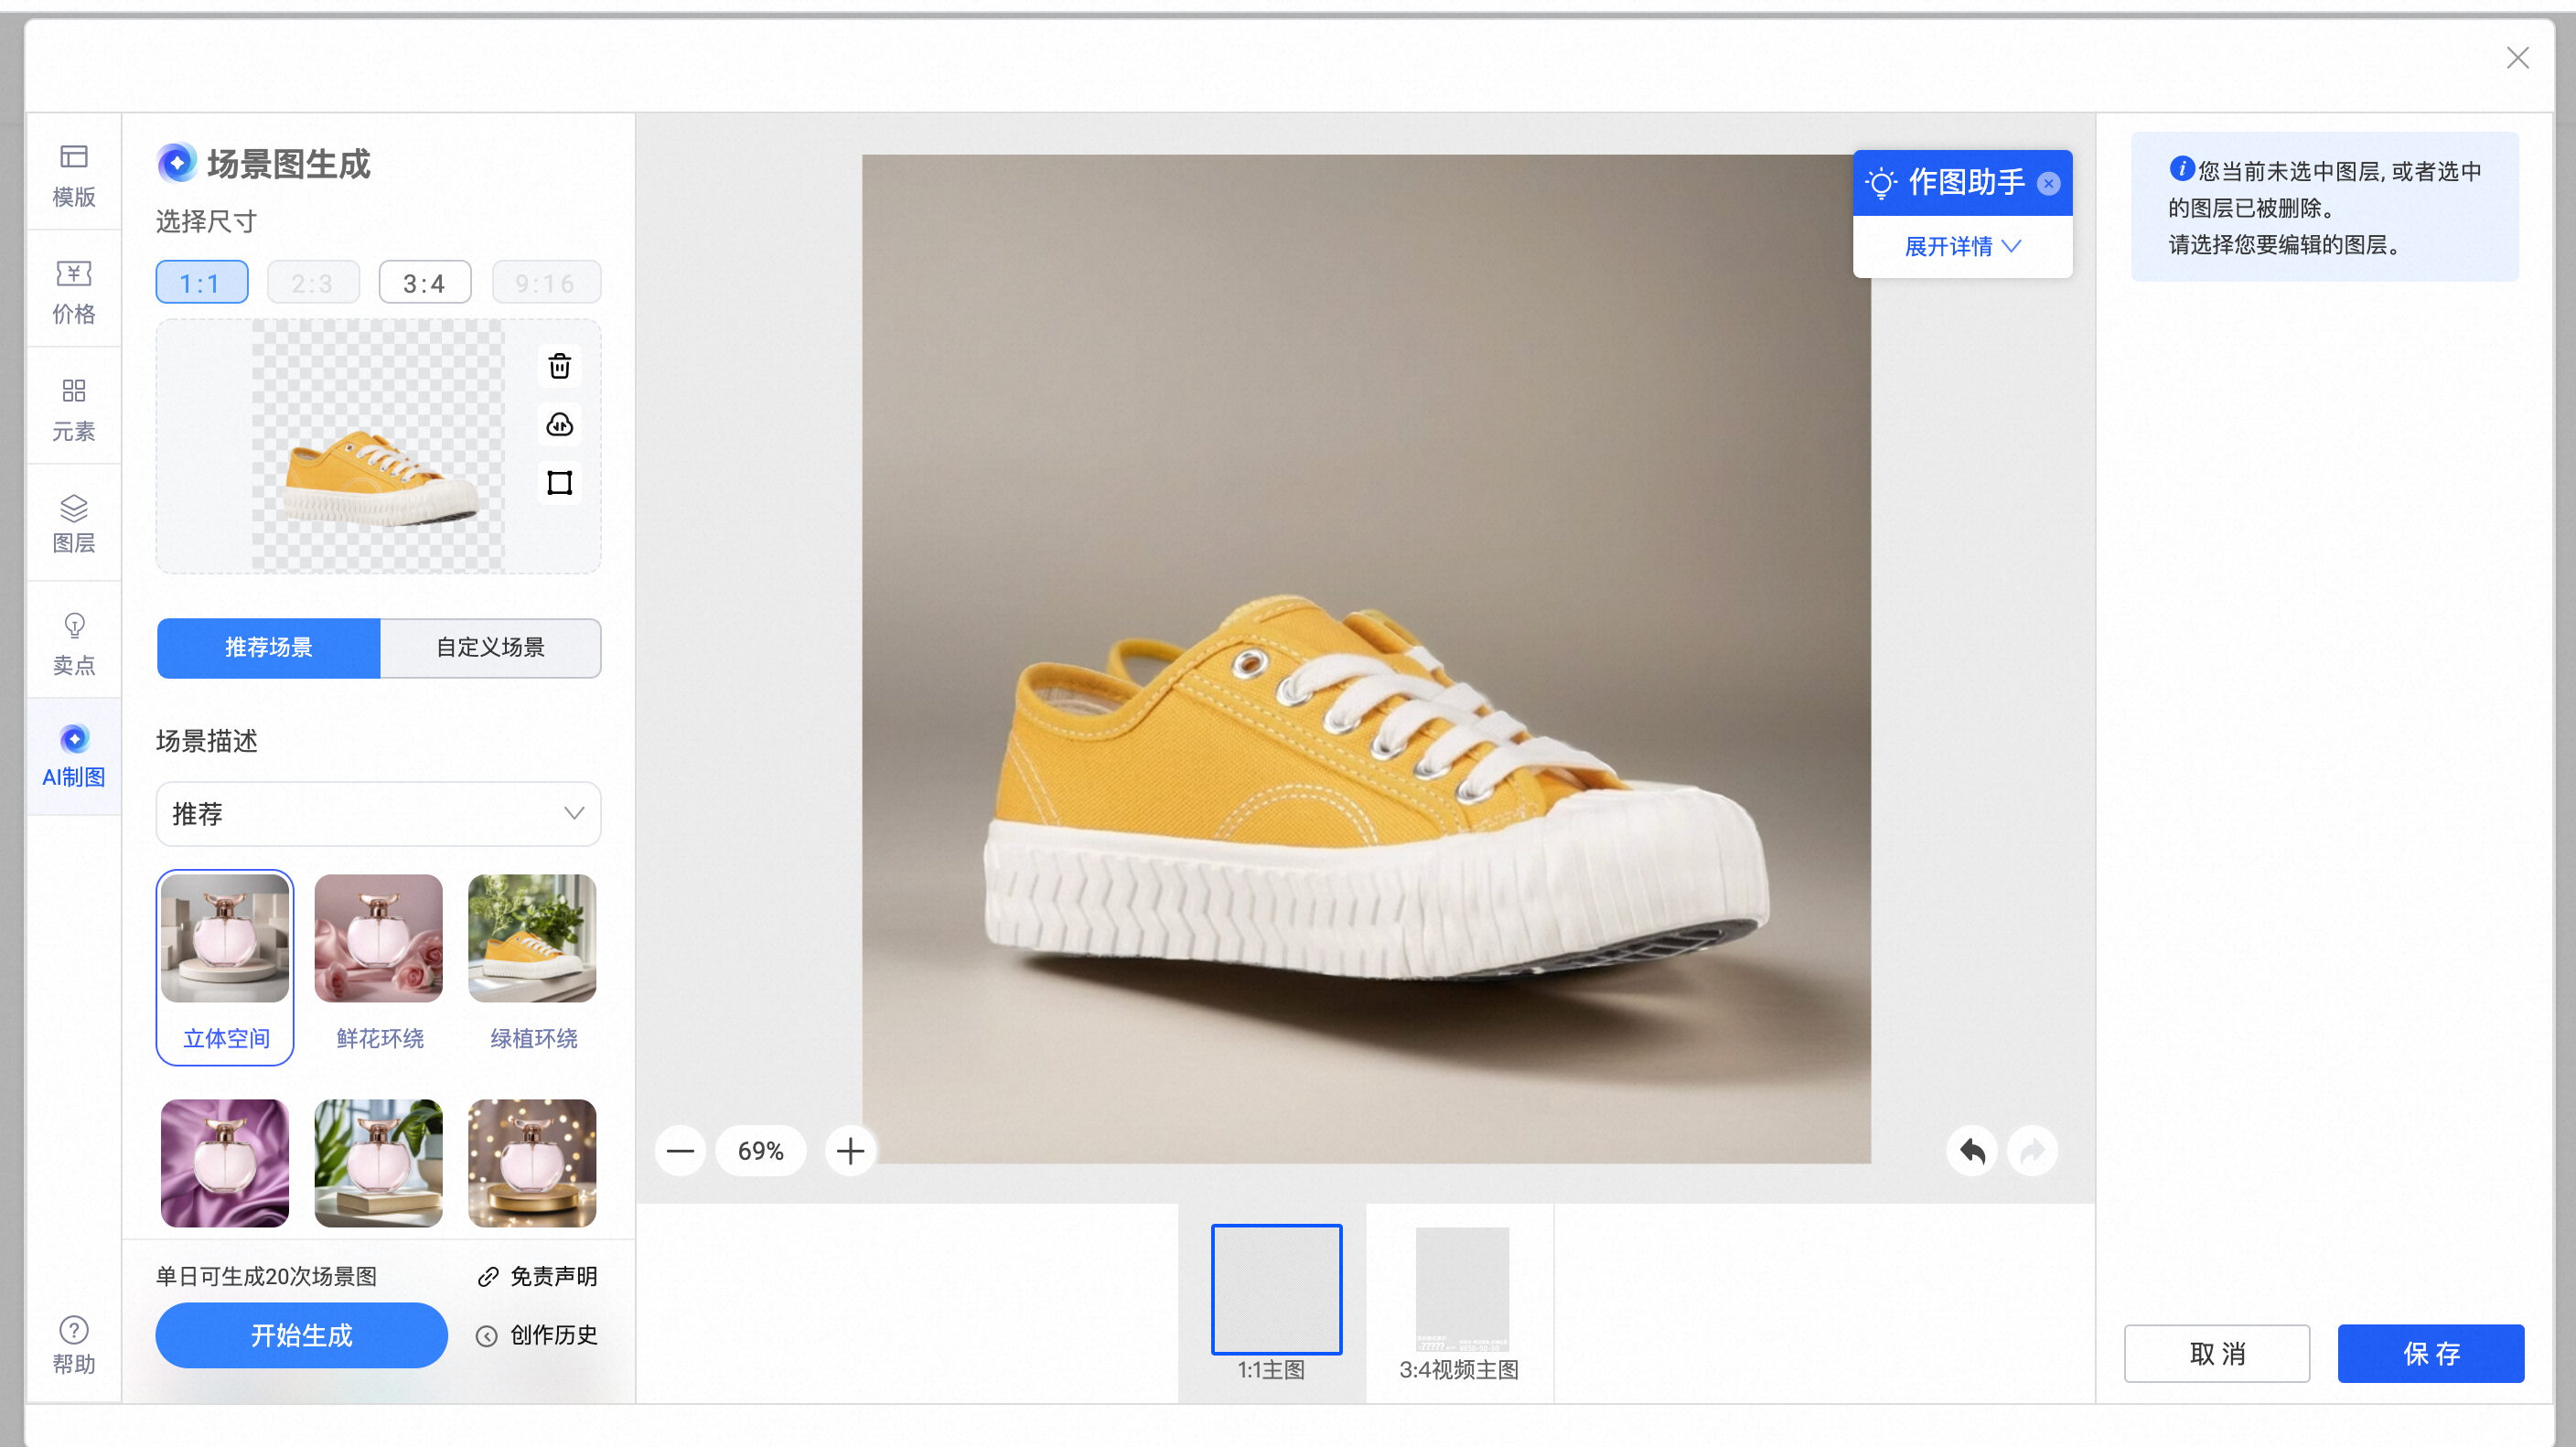Open the 图层 layers sidebar panel

[x=74, y=524]
